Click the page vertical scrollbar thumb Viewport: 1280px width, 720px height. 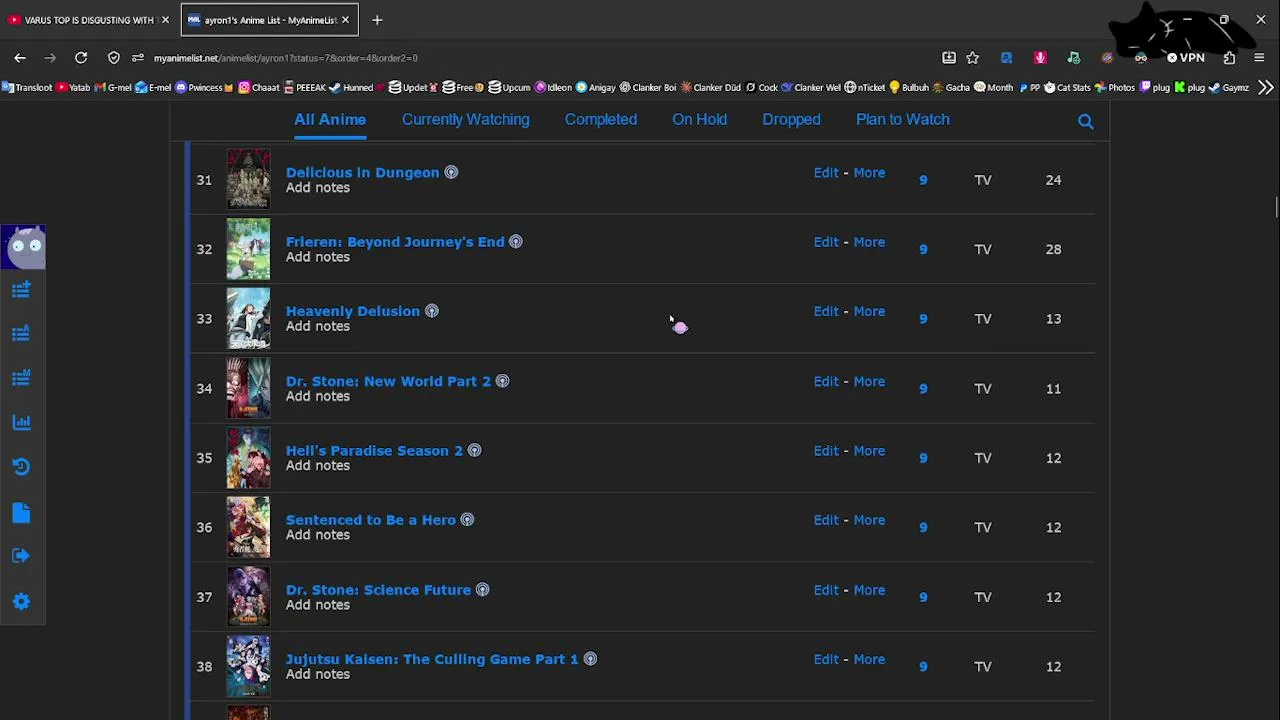click(x=1276, y=207)
